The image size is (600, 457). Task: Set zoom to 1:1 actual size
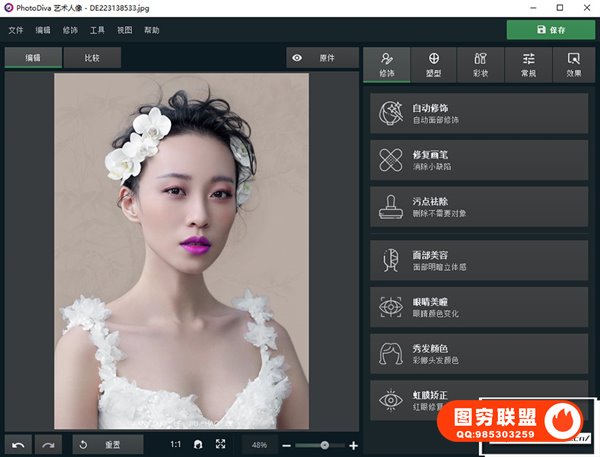175,444
